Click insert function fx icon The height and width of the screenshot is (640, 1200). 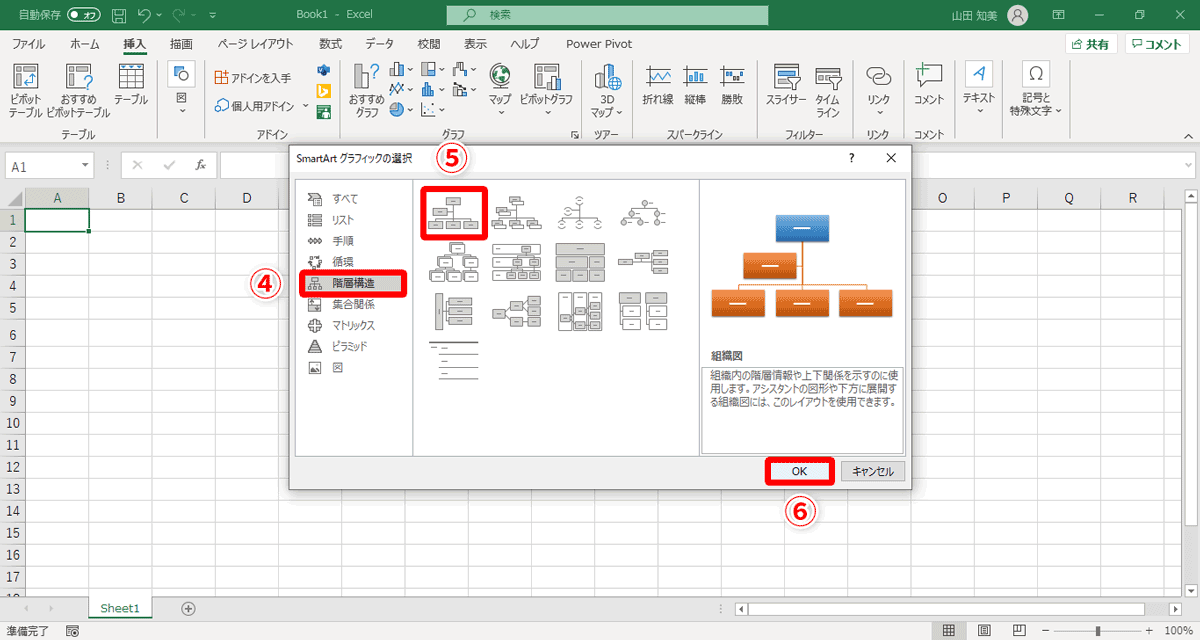coord(201,166)
